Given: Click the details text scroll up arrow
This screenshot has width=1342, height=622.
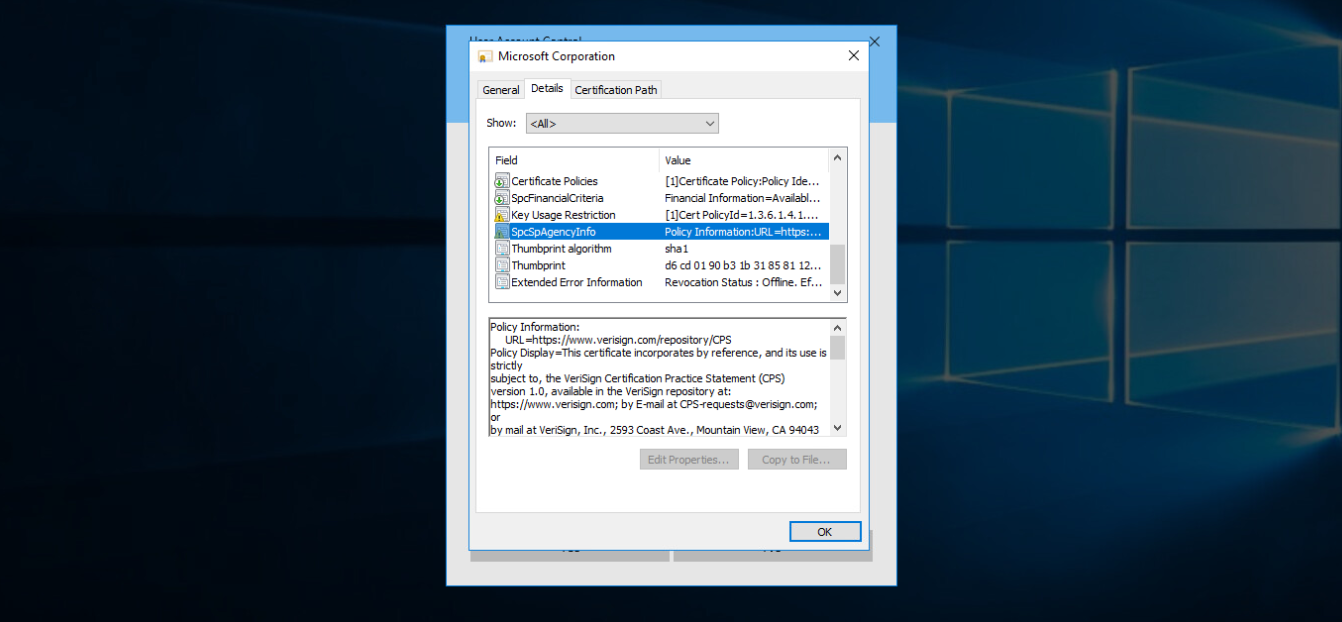Looking at the screenshot, I should 838,327.
